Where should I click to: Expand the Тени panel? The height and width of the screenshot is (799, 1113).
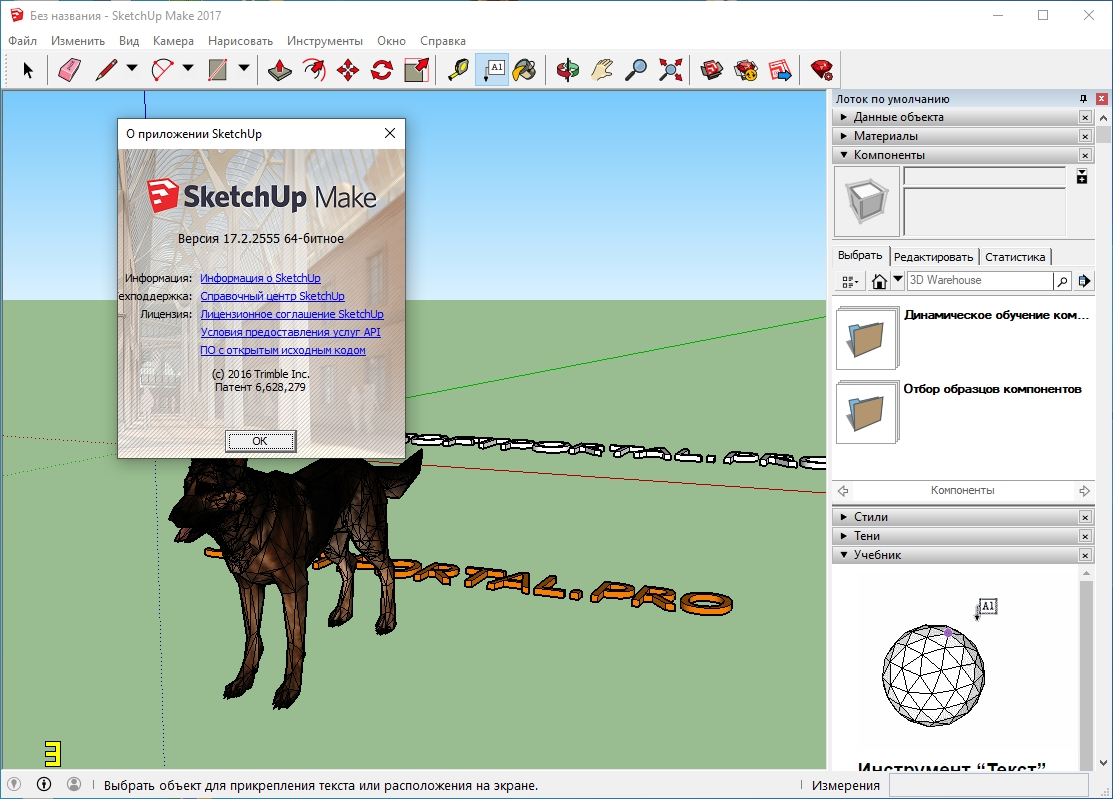click(955, 536)
